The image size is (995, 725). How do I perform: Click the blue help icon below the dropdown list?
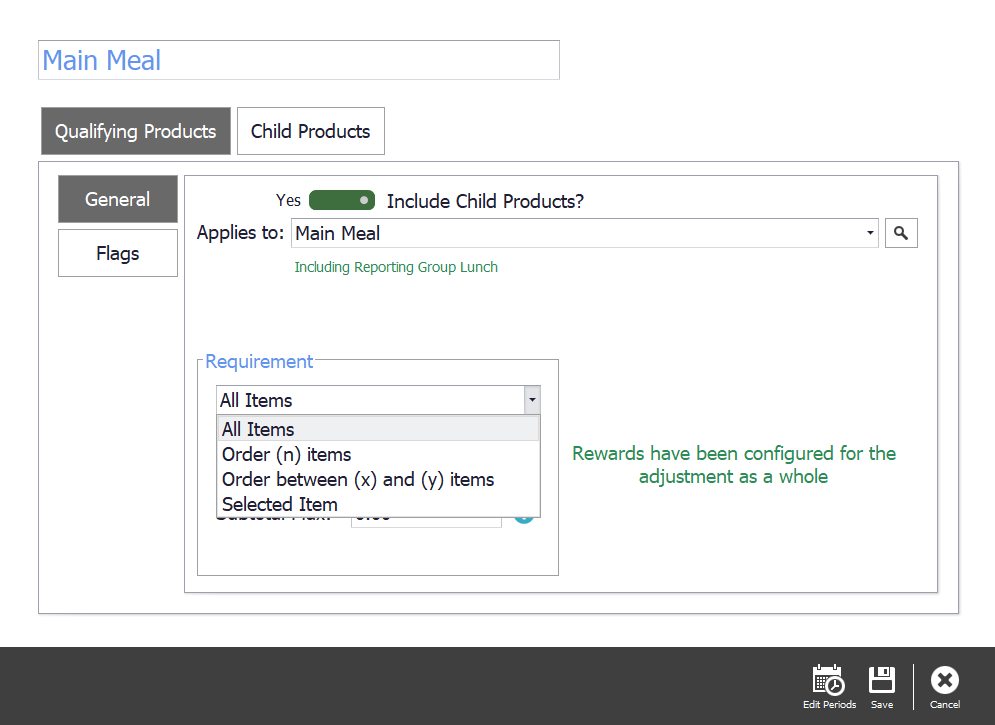tap(524, 519)
